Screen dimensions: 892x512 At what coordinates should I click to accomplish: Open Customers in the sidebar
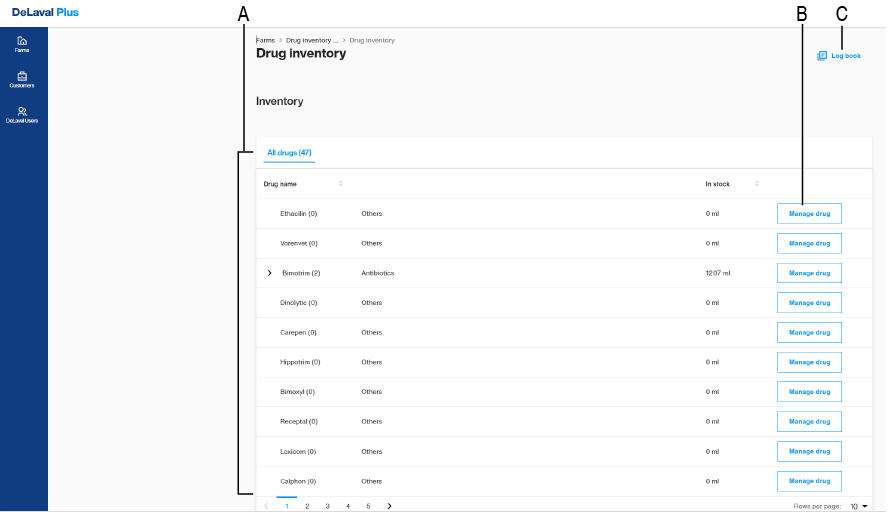point(22,79)
